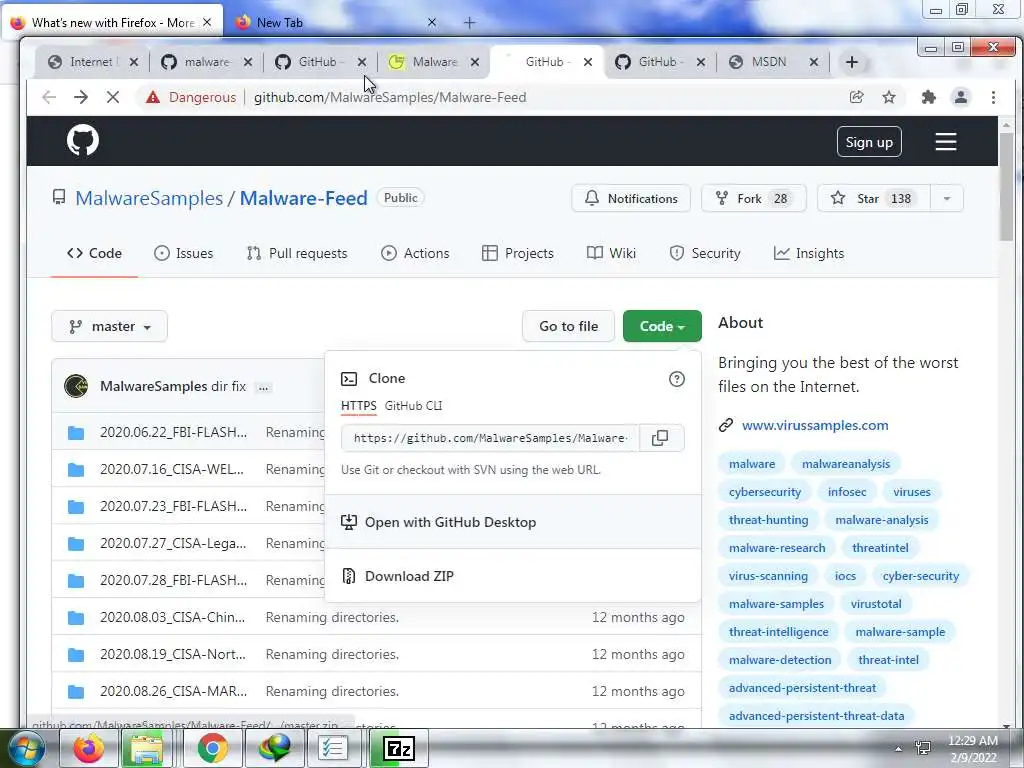Open 7-Zip from taskbar
Viewport: 1024px width, 768px height.
(399, 748)
